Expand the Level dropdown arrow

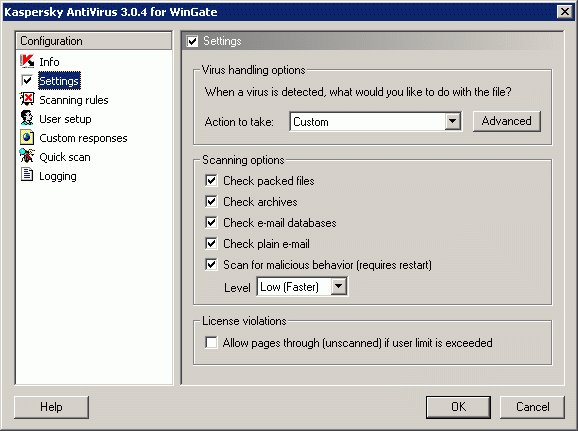(x=339, y=286)
